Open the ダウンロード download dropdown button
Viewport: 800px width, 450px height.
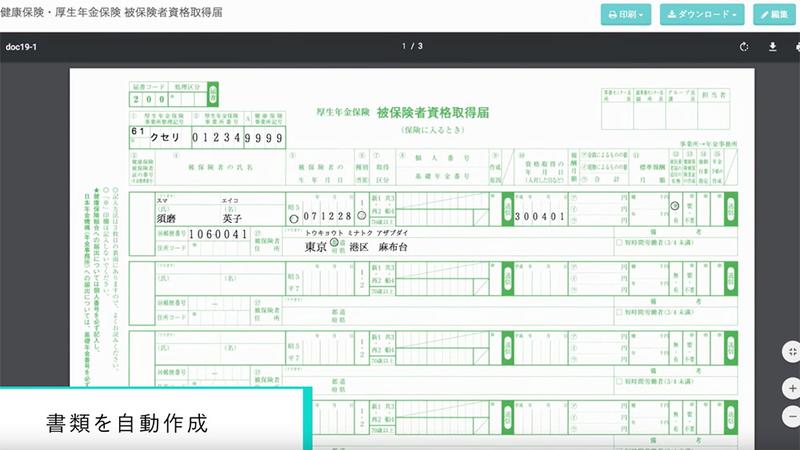(702, 14)
